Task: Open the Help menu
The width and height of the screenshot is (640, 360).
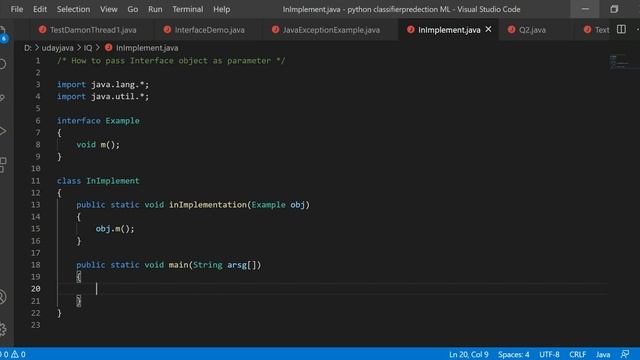Action: [222, 9]
